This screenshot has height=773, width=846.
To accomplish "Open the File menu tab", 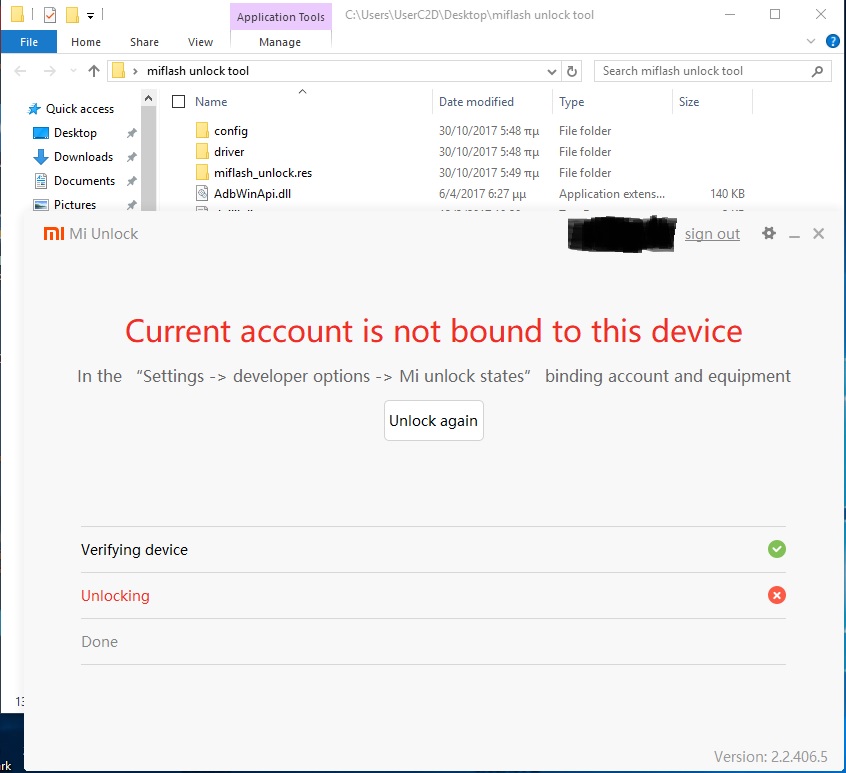I will pyautogui.click(x=29, y=42).
